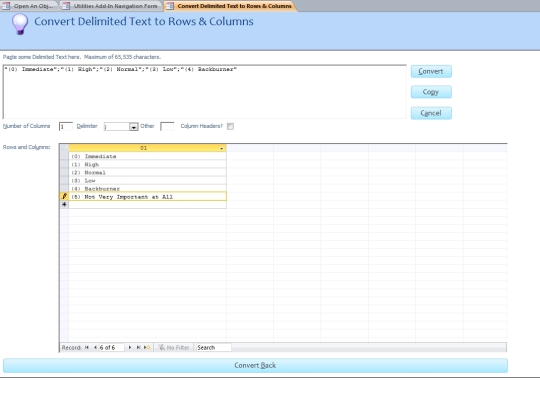Open the Delimiter dropdown list
This screenshot has height=413, width=540.
coord(134,127)
